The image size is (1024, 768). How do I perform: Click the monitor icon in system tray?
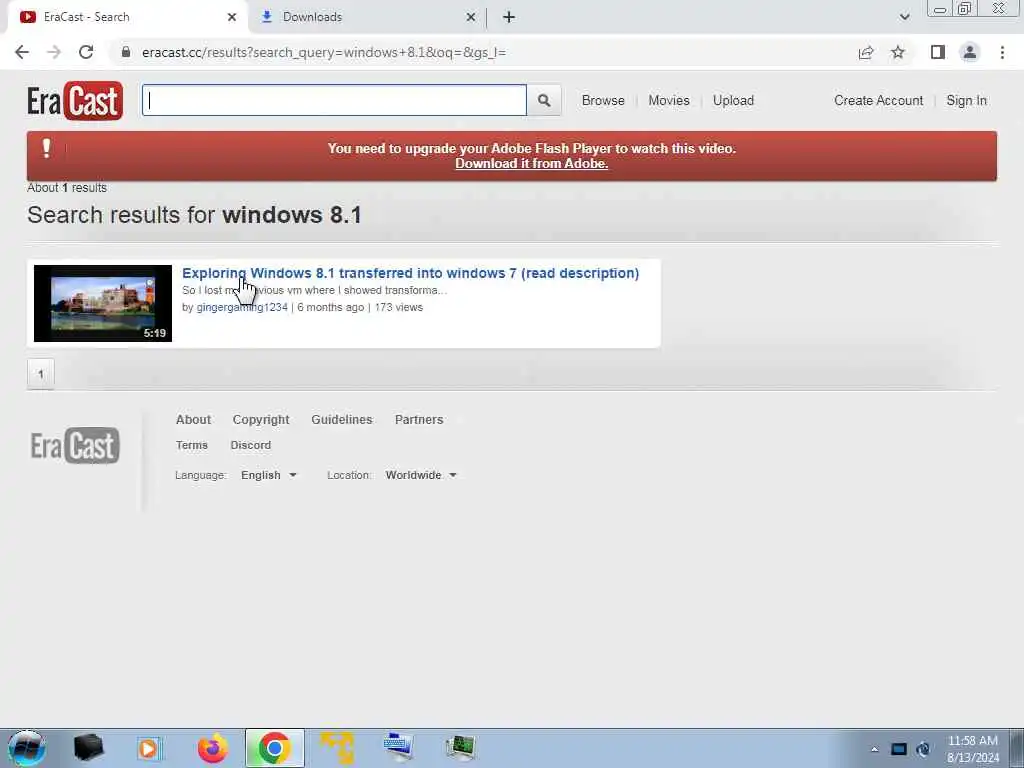(899, 750)
